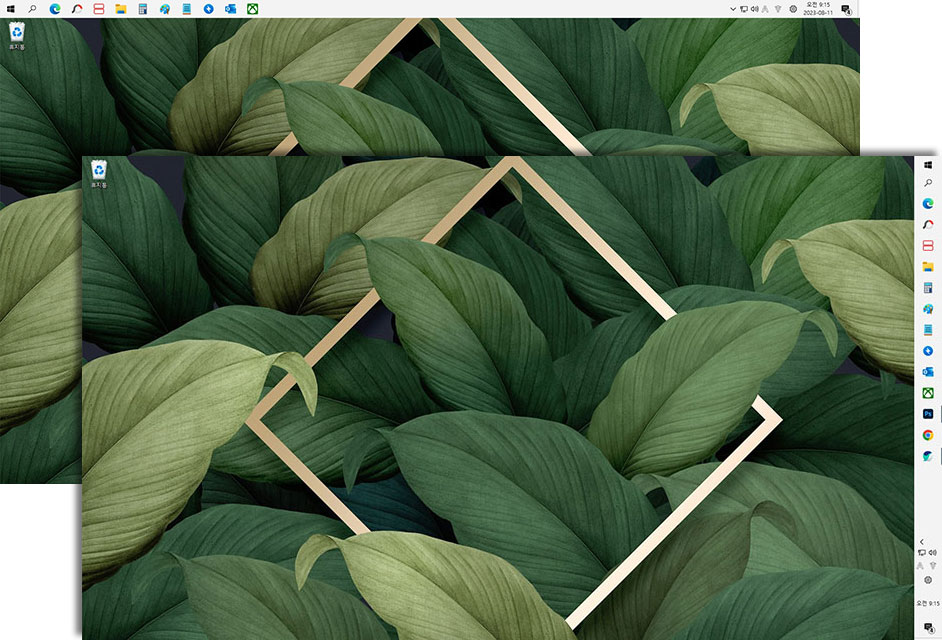The image size is (942, 640).
Task: Expand hidden tray icons on top taskbar
Action: [733, 9]
